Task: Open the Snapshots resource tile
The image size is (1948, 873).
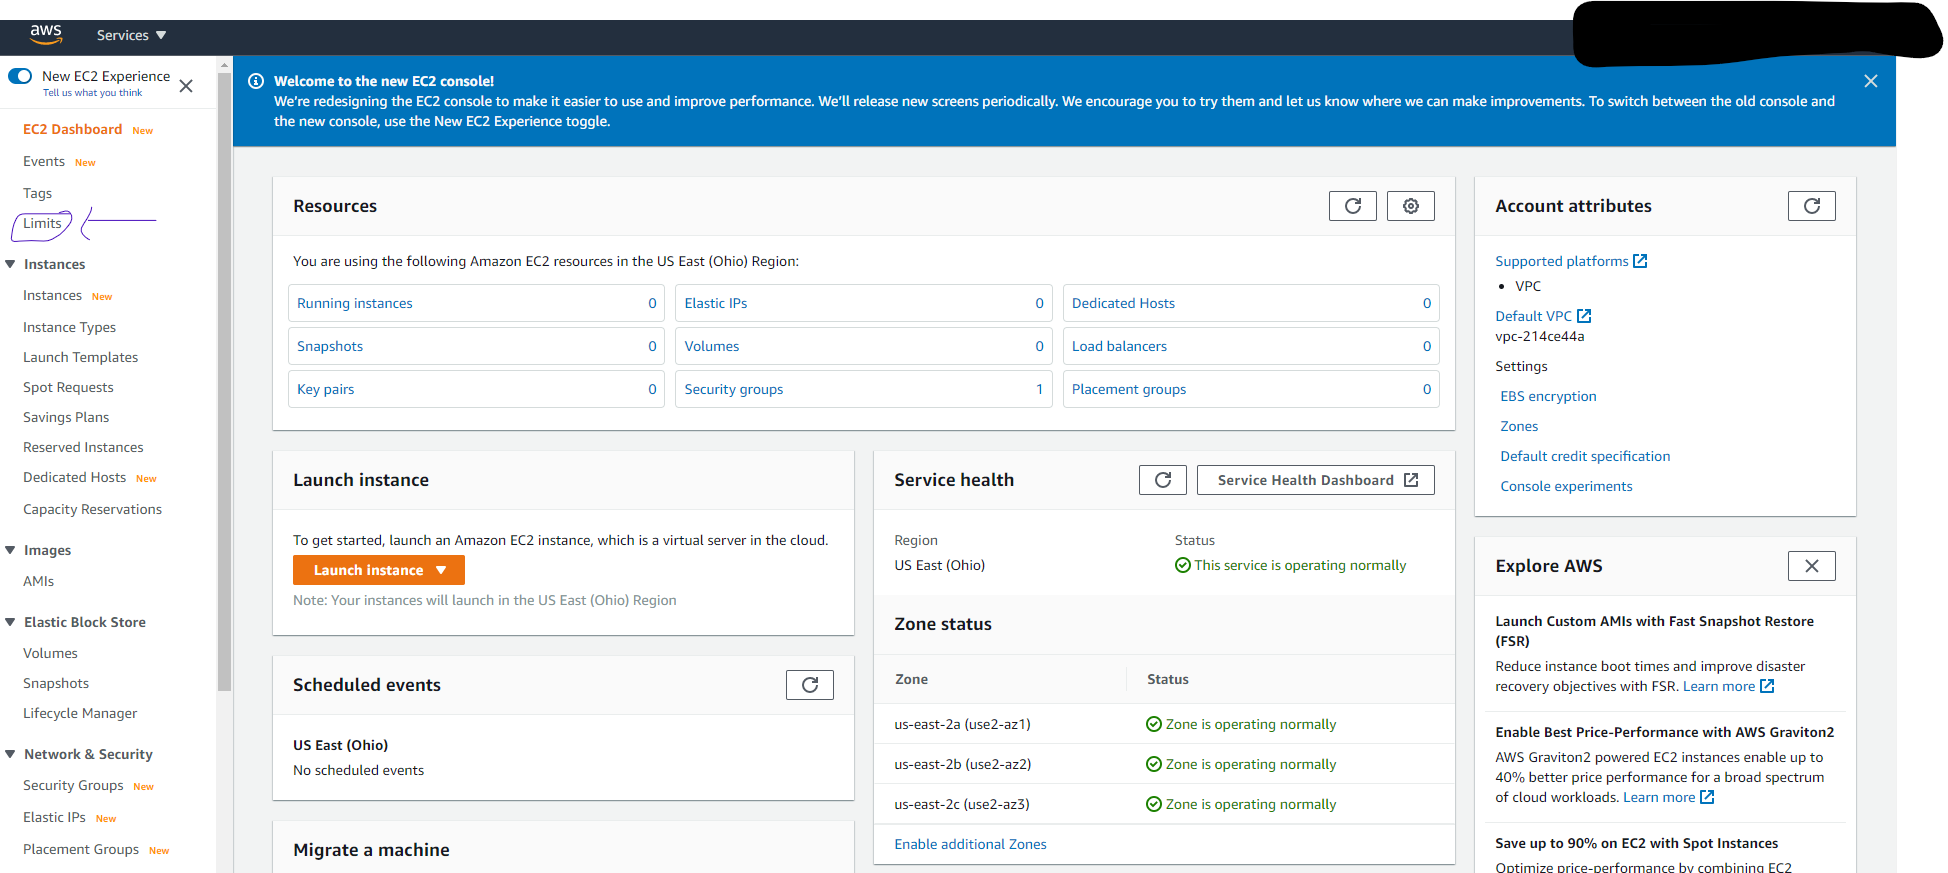Action: 476,346
